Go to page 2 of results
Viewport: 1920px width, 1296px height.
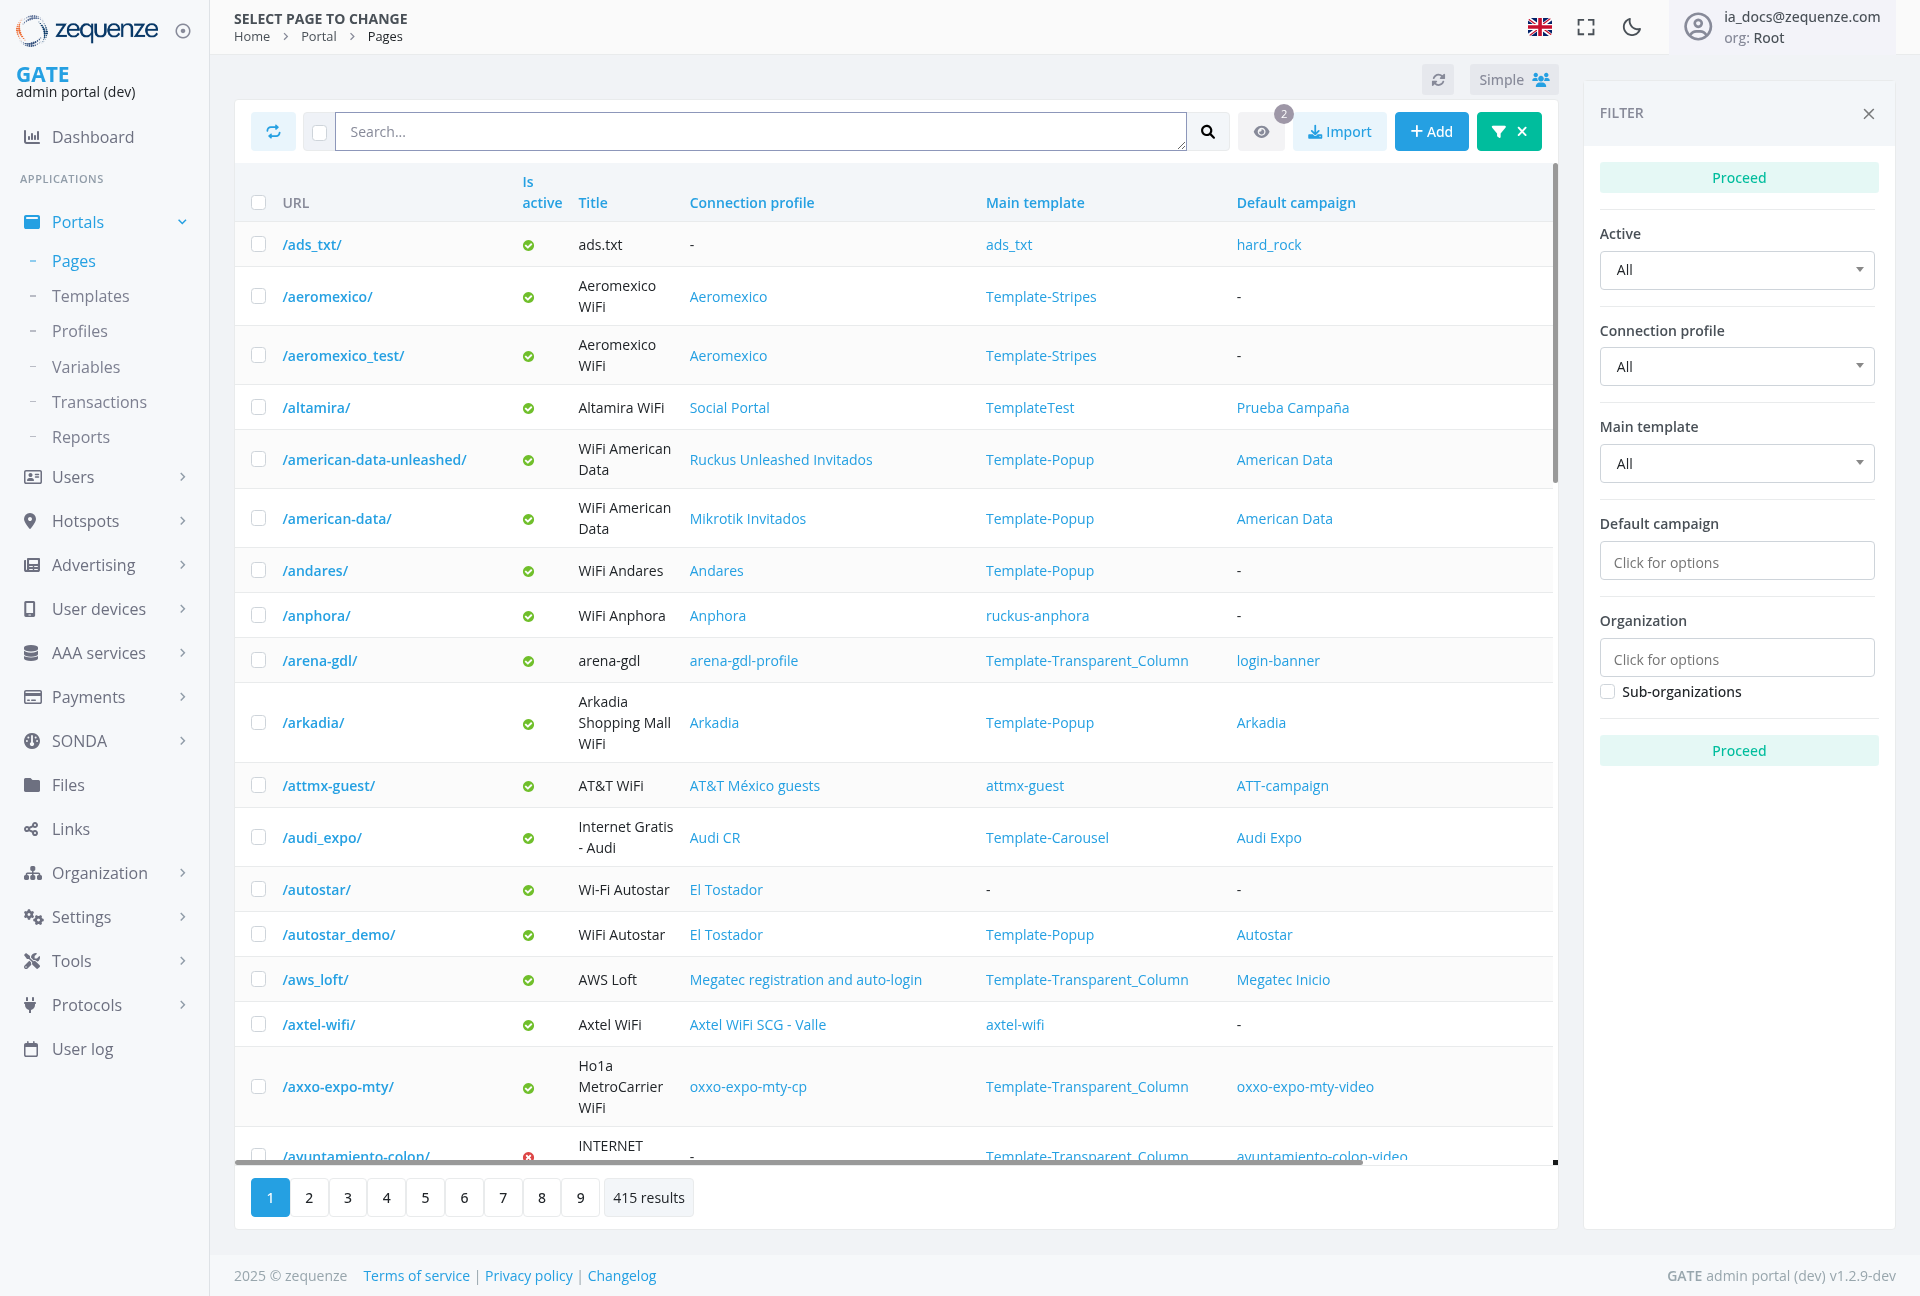point(309,1198)
